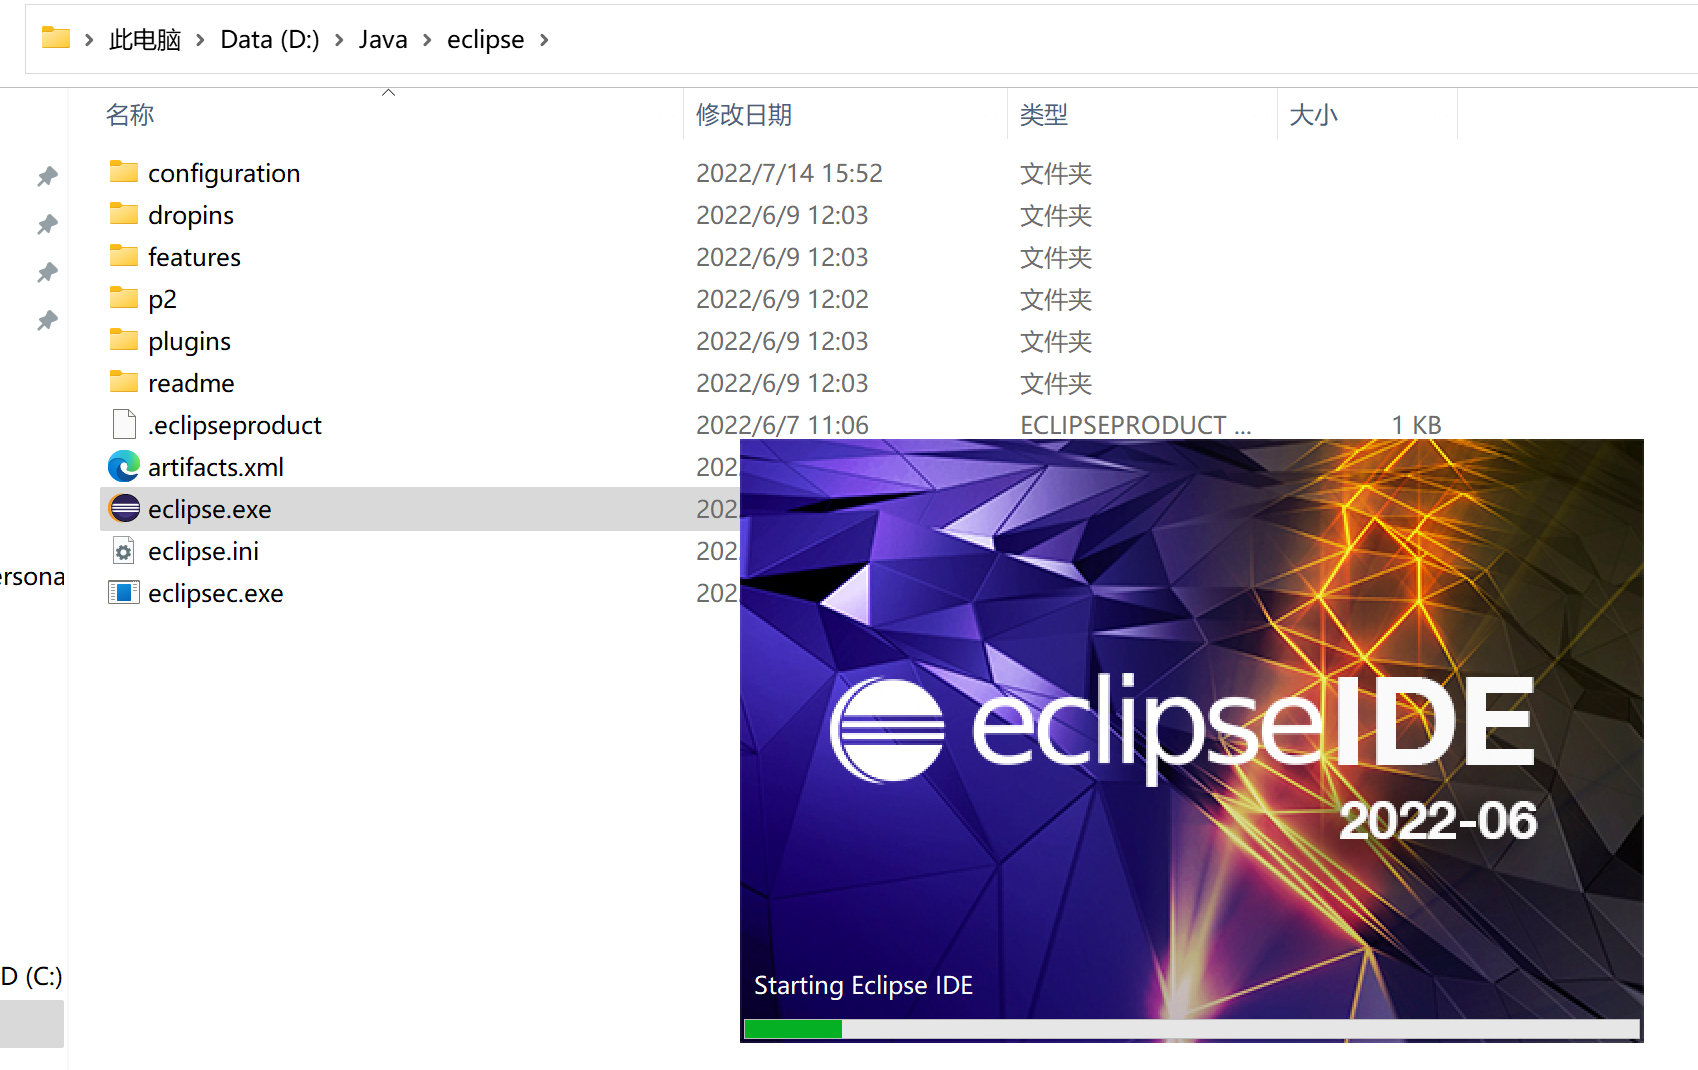Select the dropins folder name
Image resolution: width=1698 pixels, height=1070 pixels.
click(191, 215)
